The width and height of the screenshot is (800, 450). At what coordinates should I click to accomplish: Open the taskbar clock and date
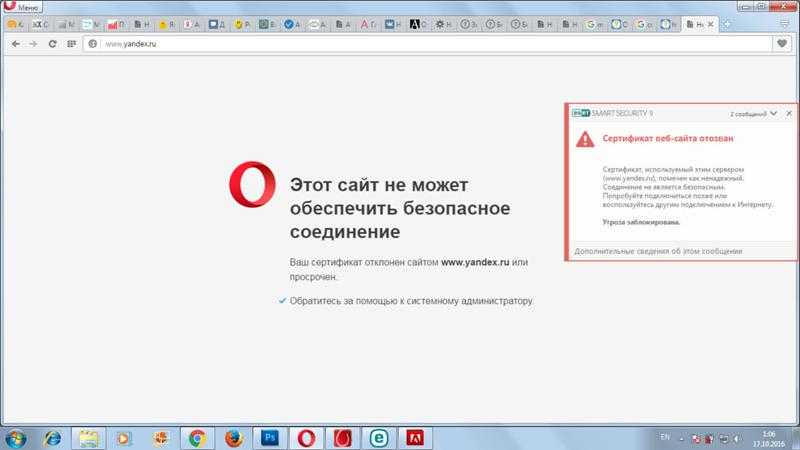coord(769,439)
